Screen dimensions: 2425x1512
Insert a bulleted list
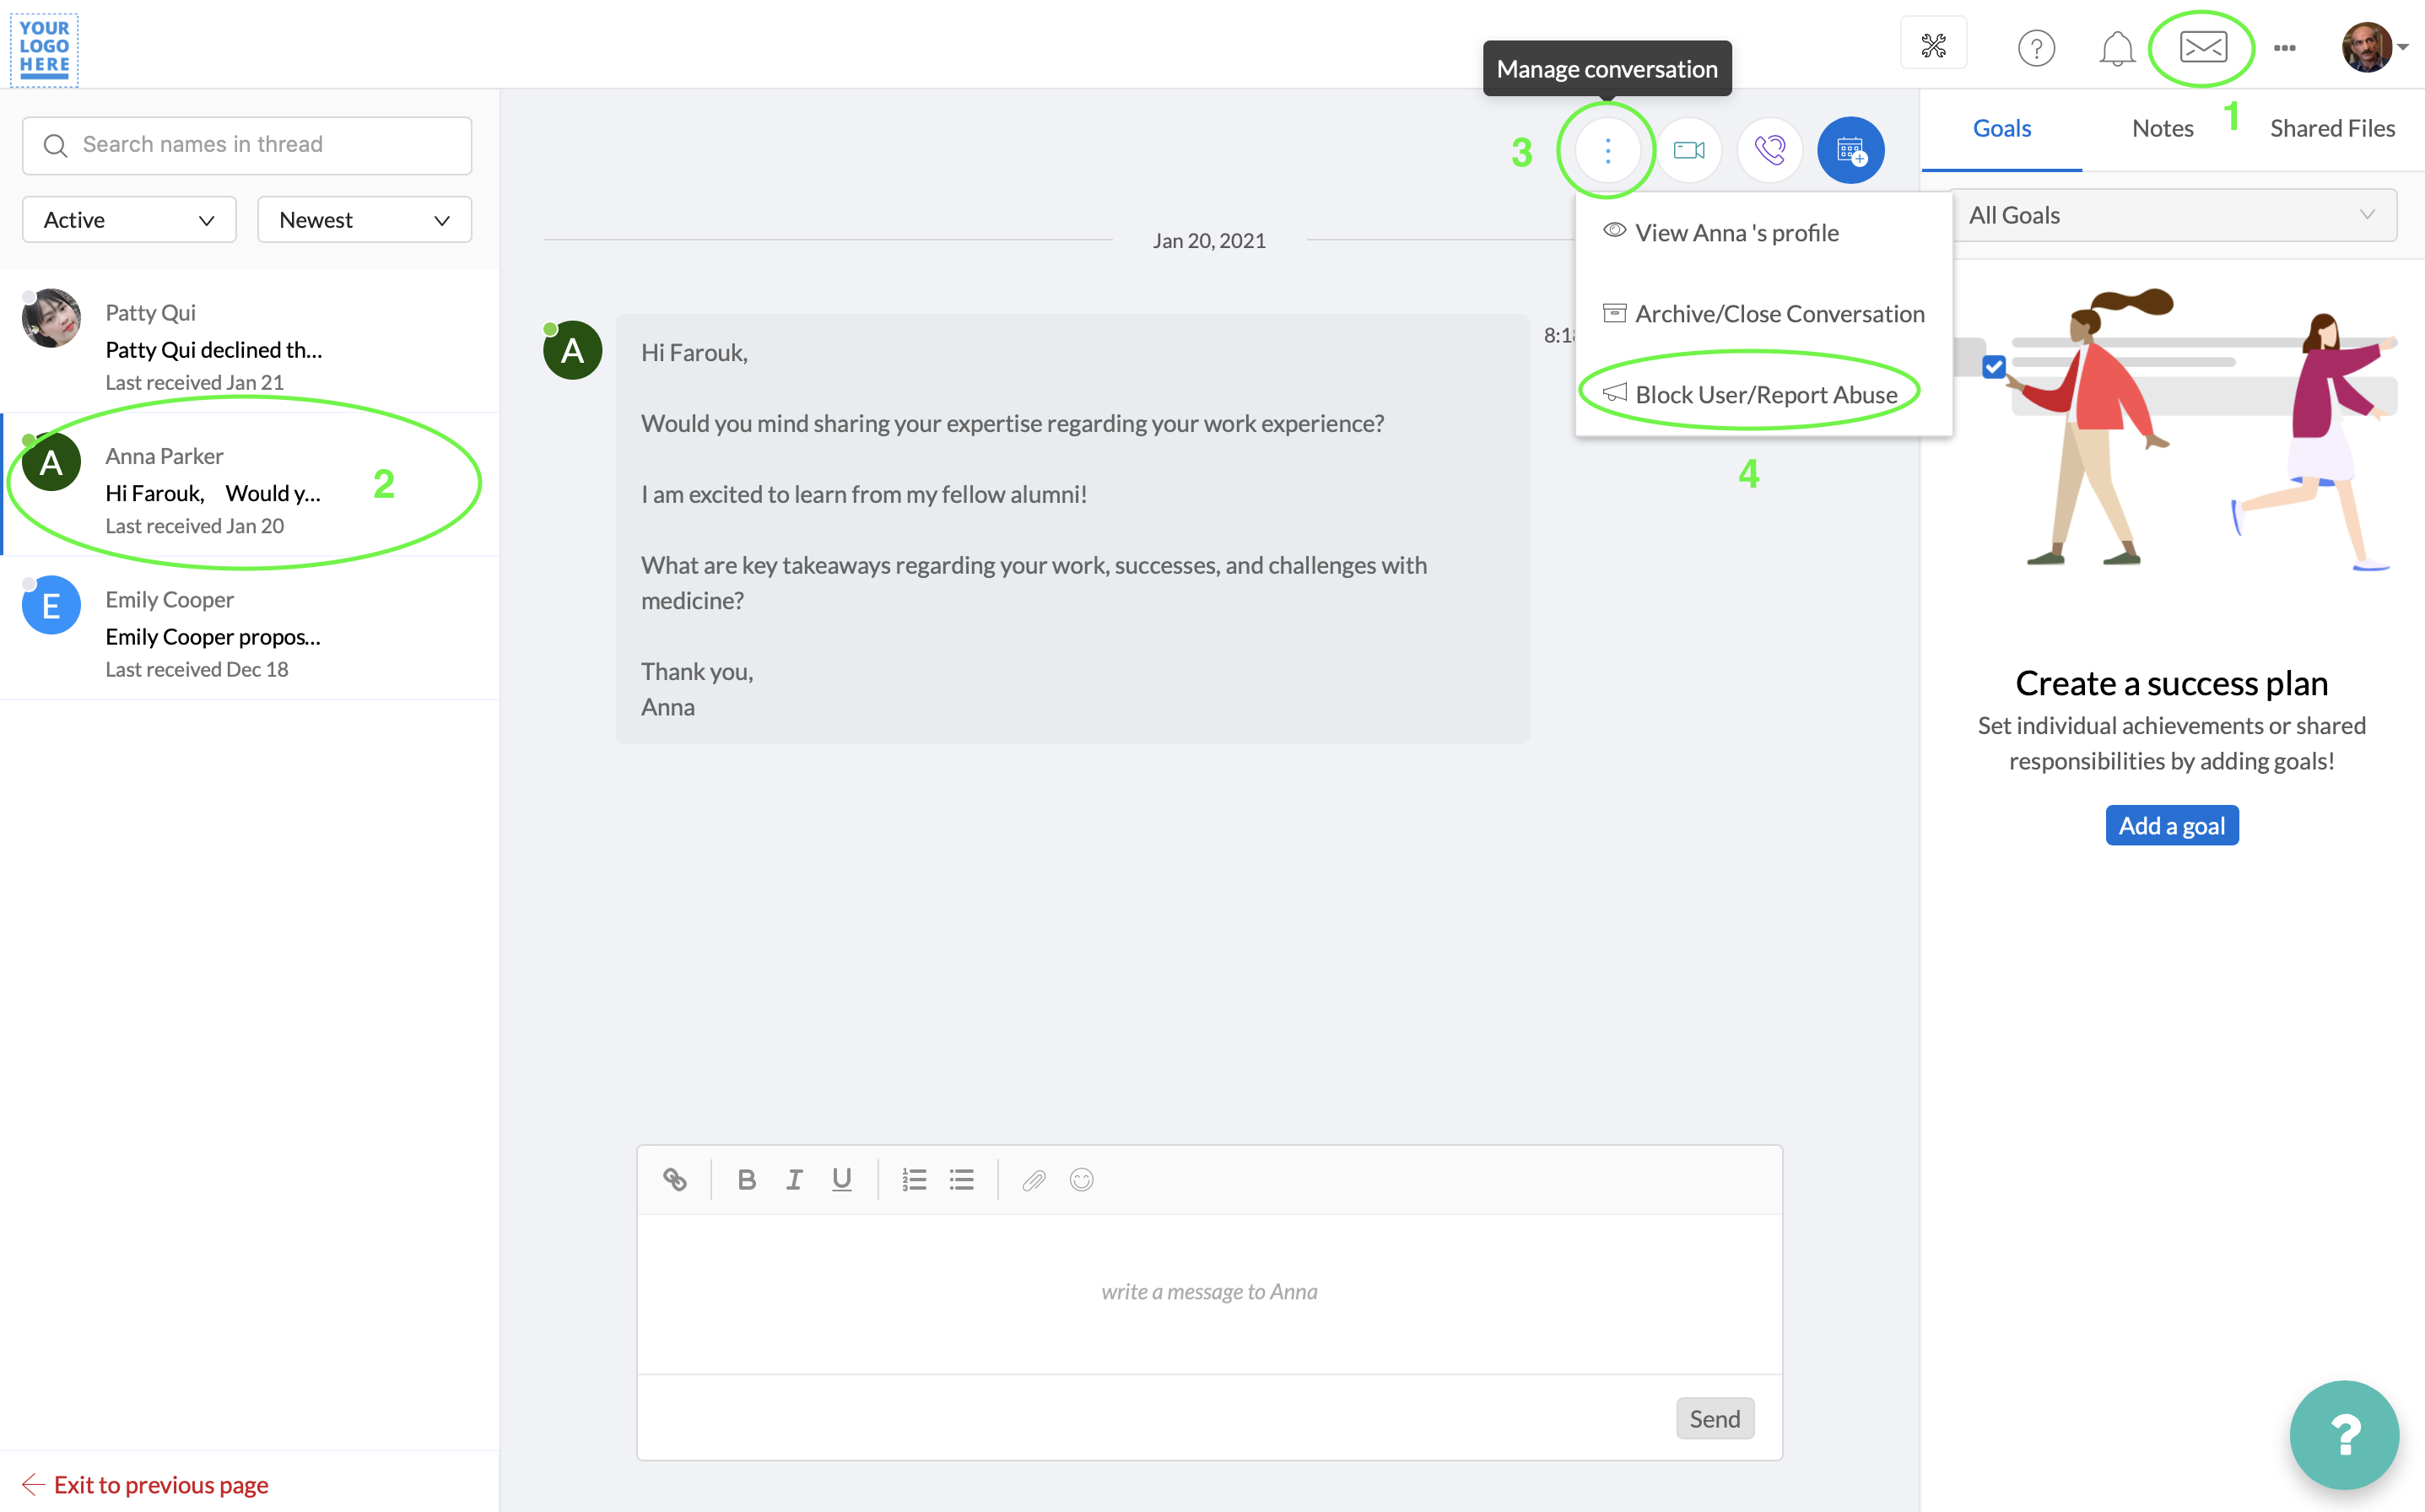961,1180
